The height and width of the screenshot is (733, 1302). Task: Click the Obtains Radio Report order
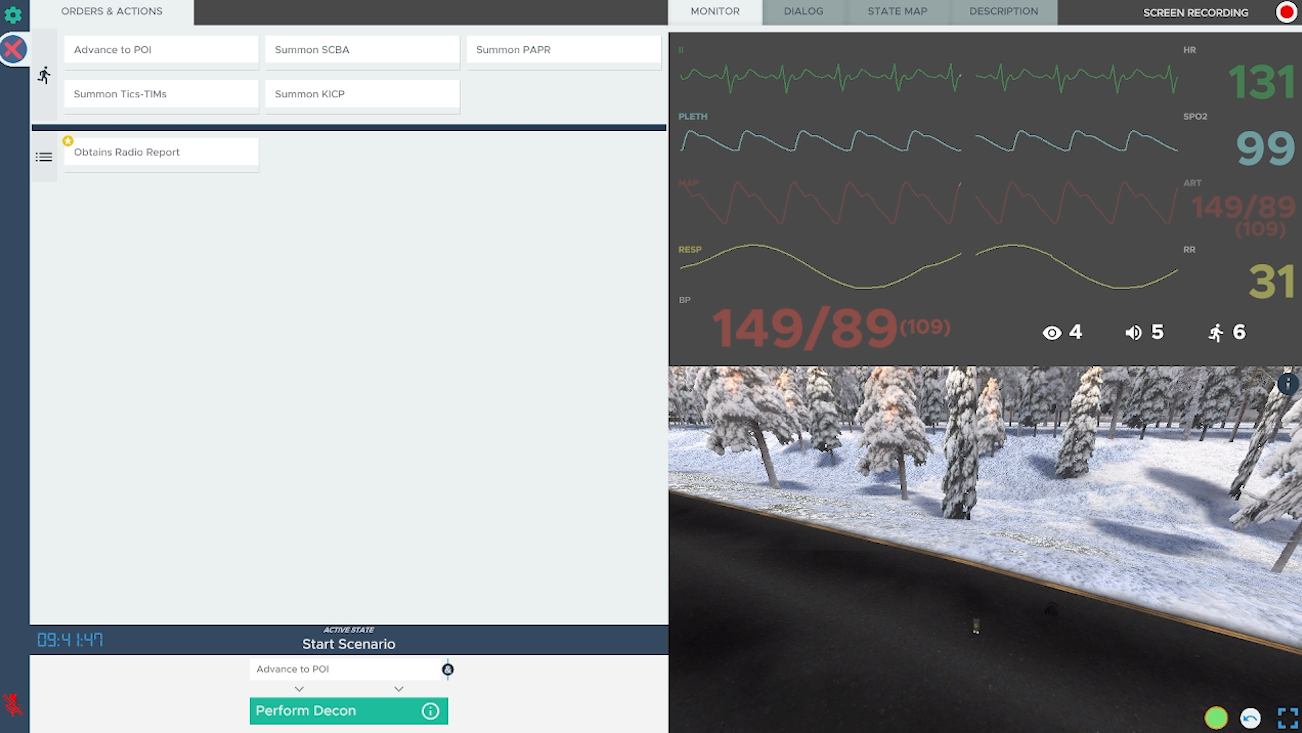pos(161,153)
